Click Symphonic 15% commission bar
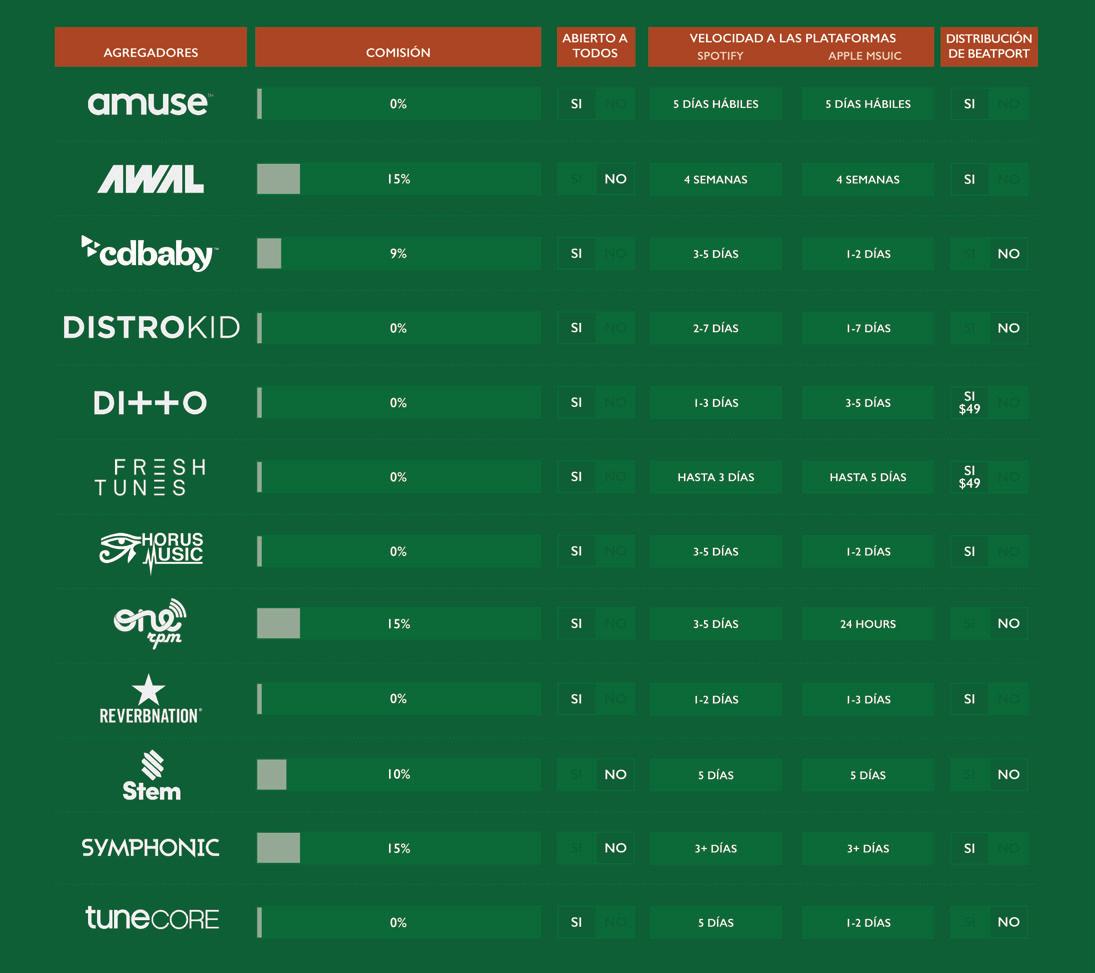This screenshot has width=1095, height=973. click(x=399, y=847)
